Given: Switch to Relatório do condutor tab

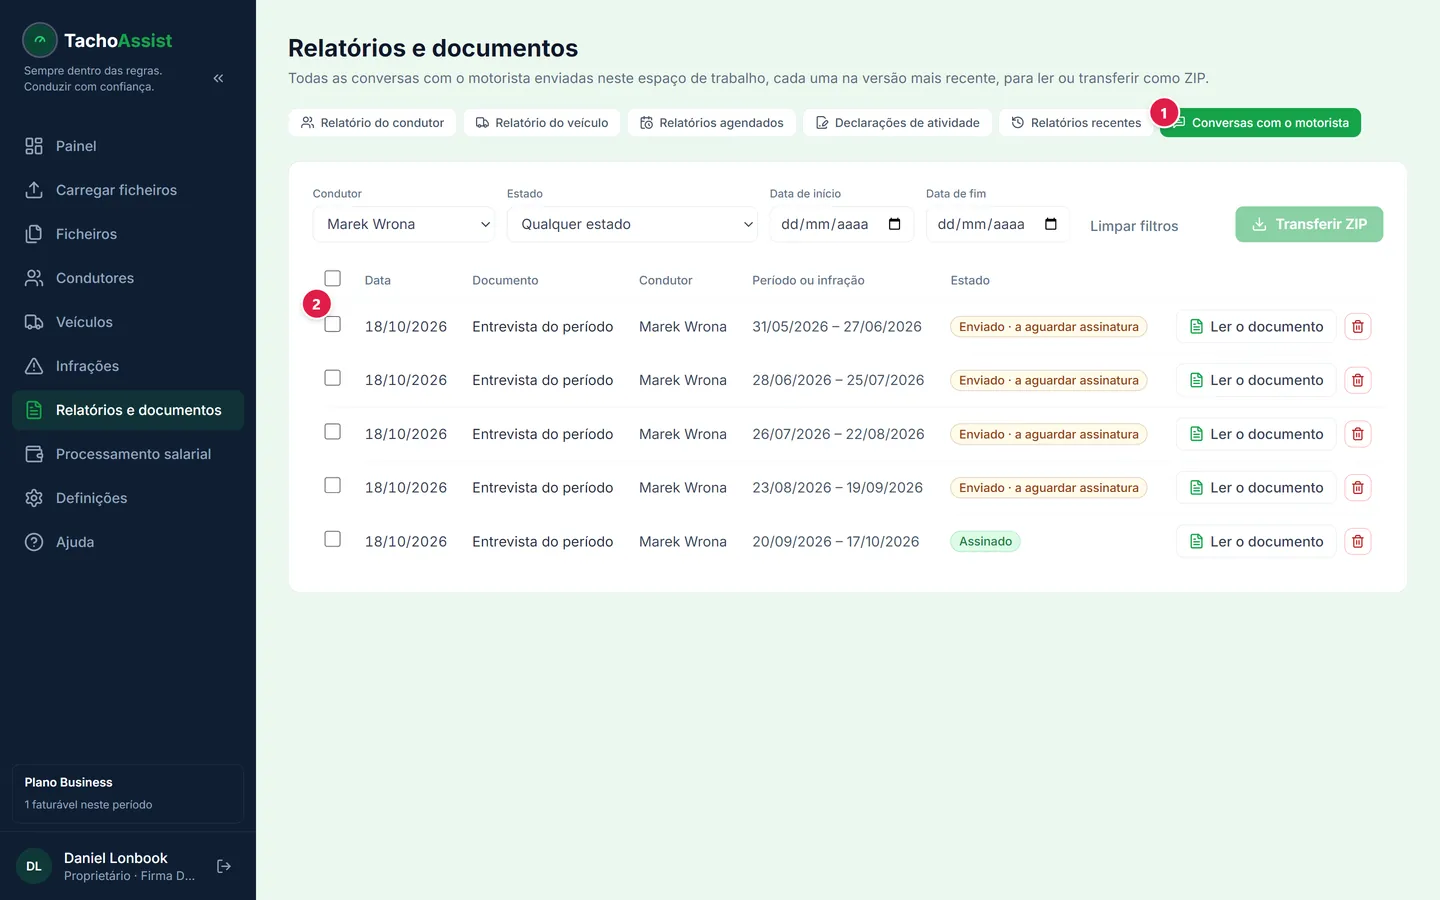Looking at the screenshot, I should pos(372,123).
